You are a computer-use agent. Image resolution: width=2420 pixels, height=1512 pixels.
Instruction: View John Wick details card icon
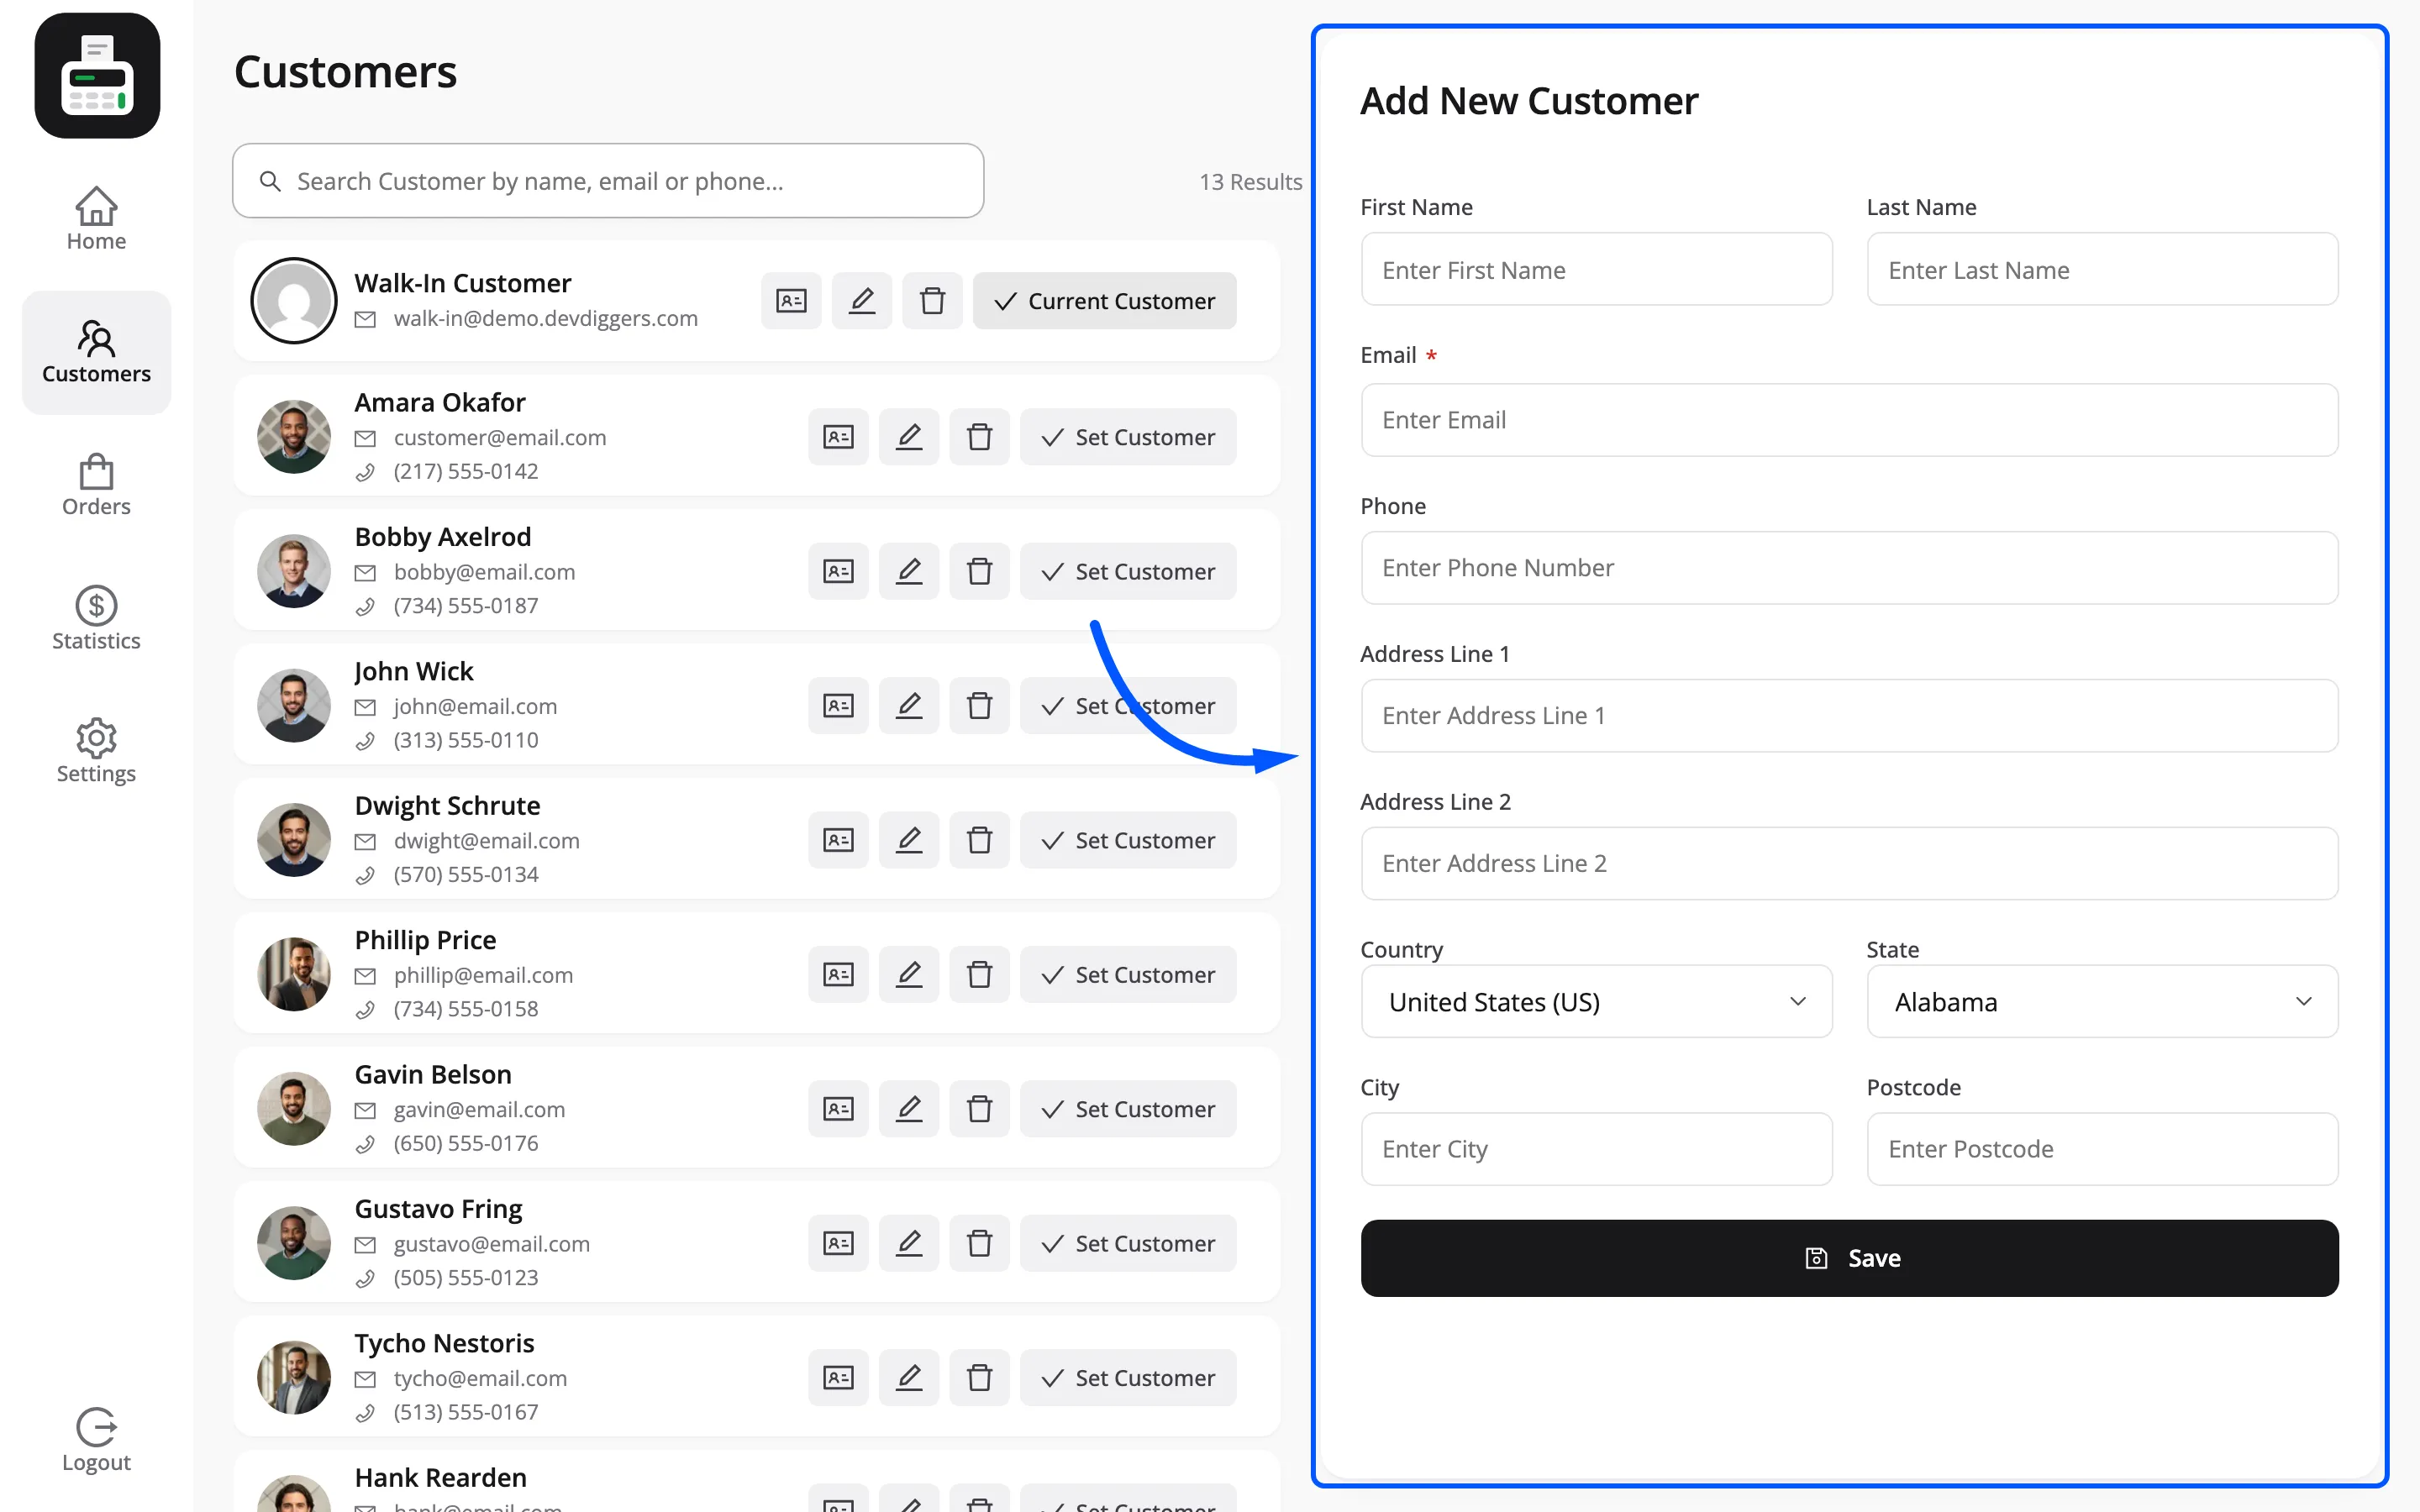(x=838, y=706)
